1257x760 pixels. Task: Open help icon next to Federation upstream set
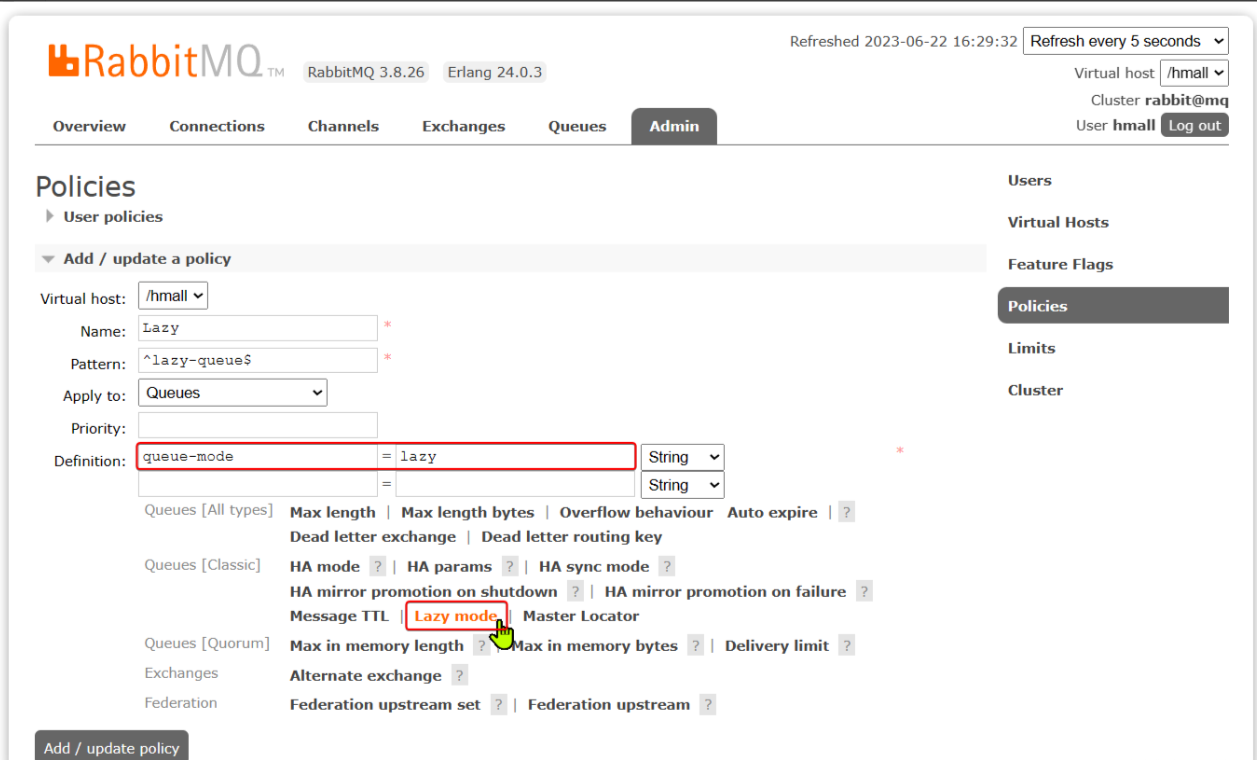coord(498,704)
